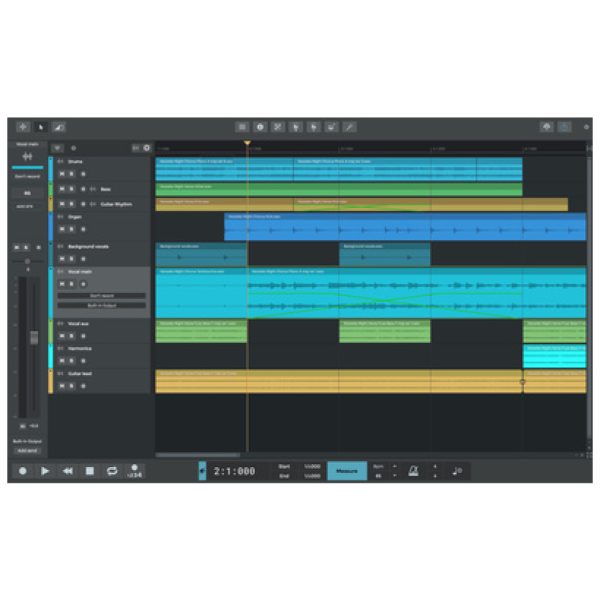Click the plus stepper right of metronome
600x600 pixels.
tap(435, 466)
